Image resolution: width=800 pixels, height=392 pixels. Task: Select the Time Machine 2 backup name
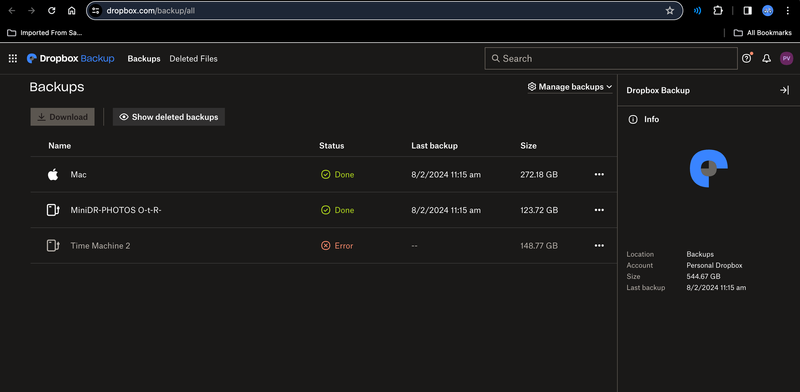pyautogui.click(x=100, y=246)
